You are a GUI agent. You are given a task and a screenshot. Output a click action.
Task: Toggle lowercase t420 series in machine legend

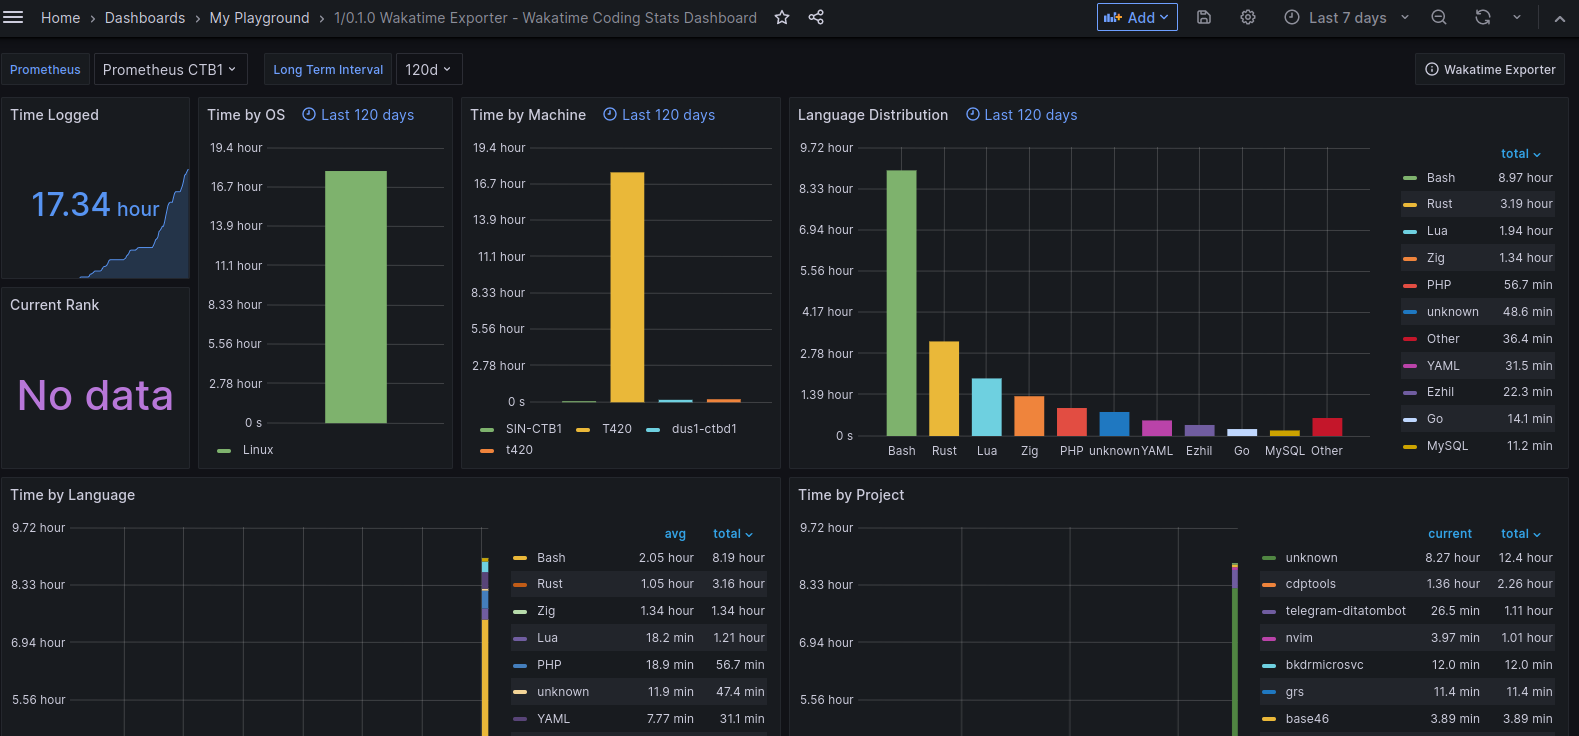pos(519,450)
